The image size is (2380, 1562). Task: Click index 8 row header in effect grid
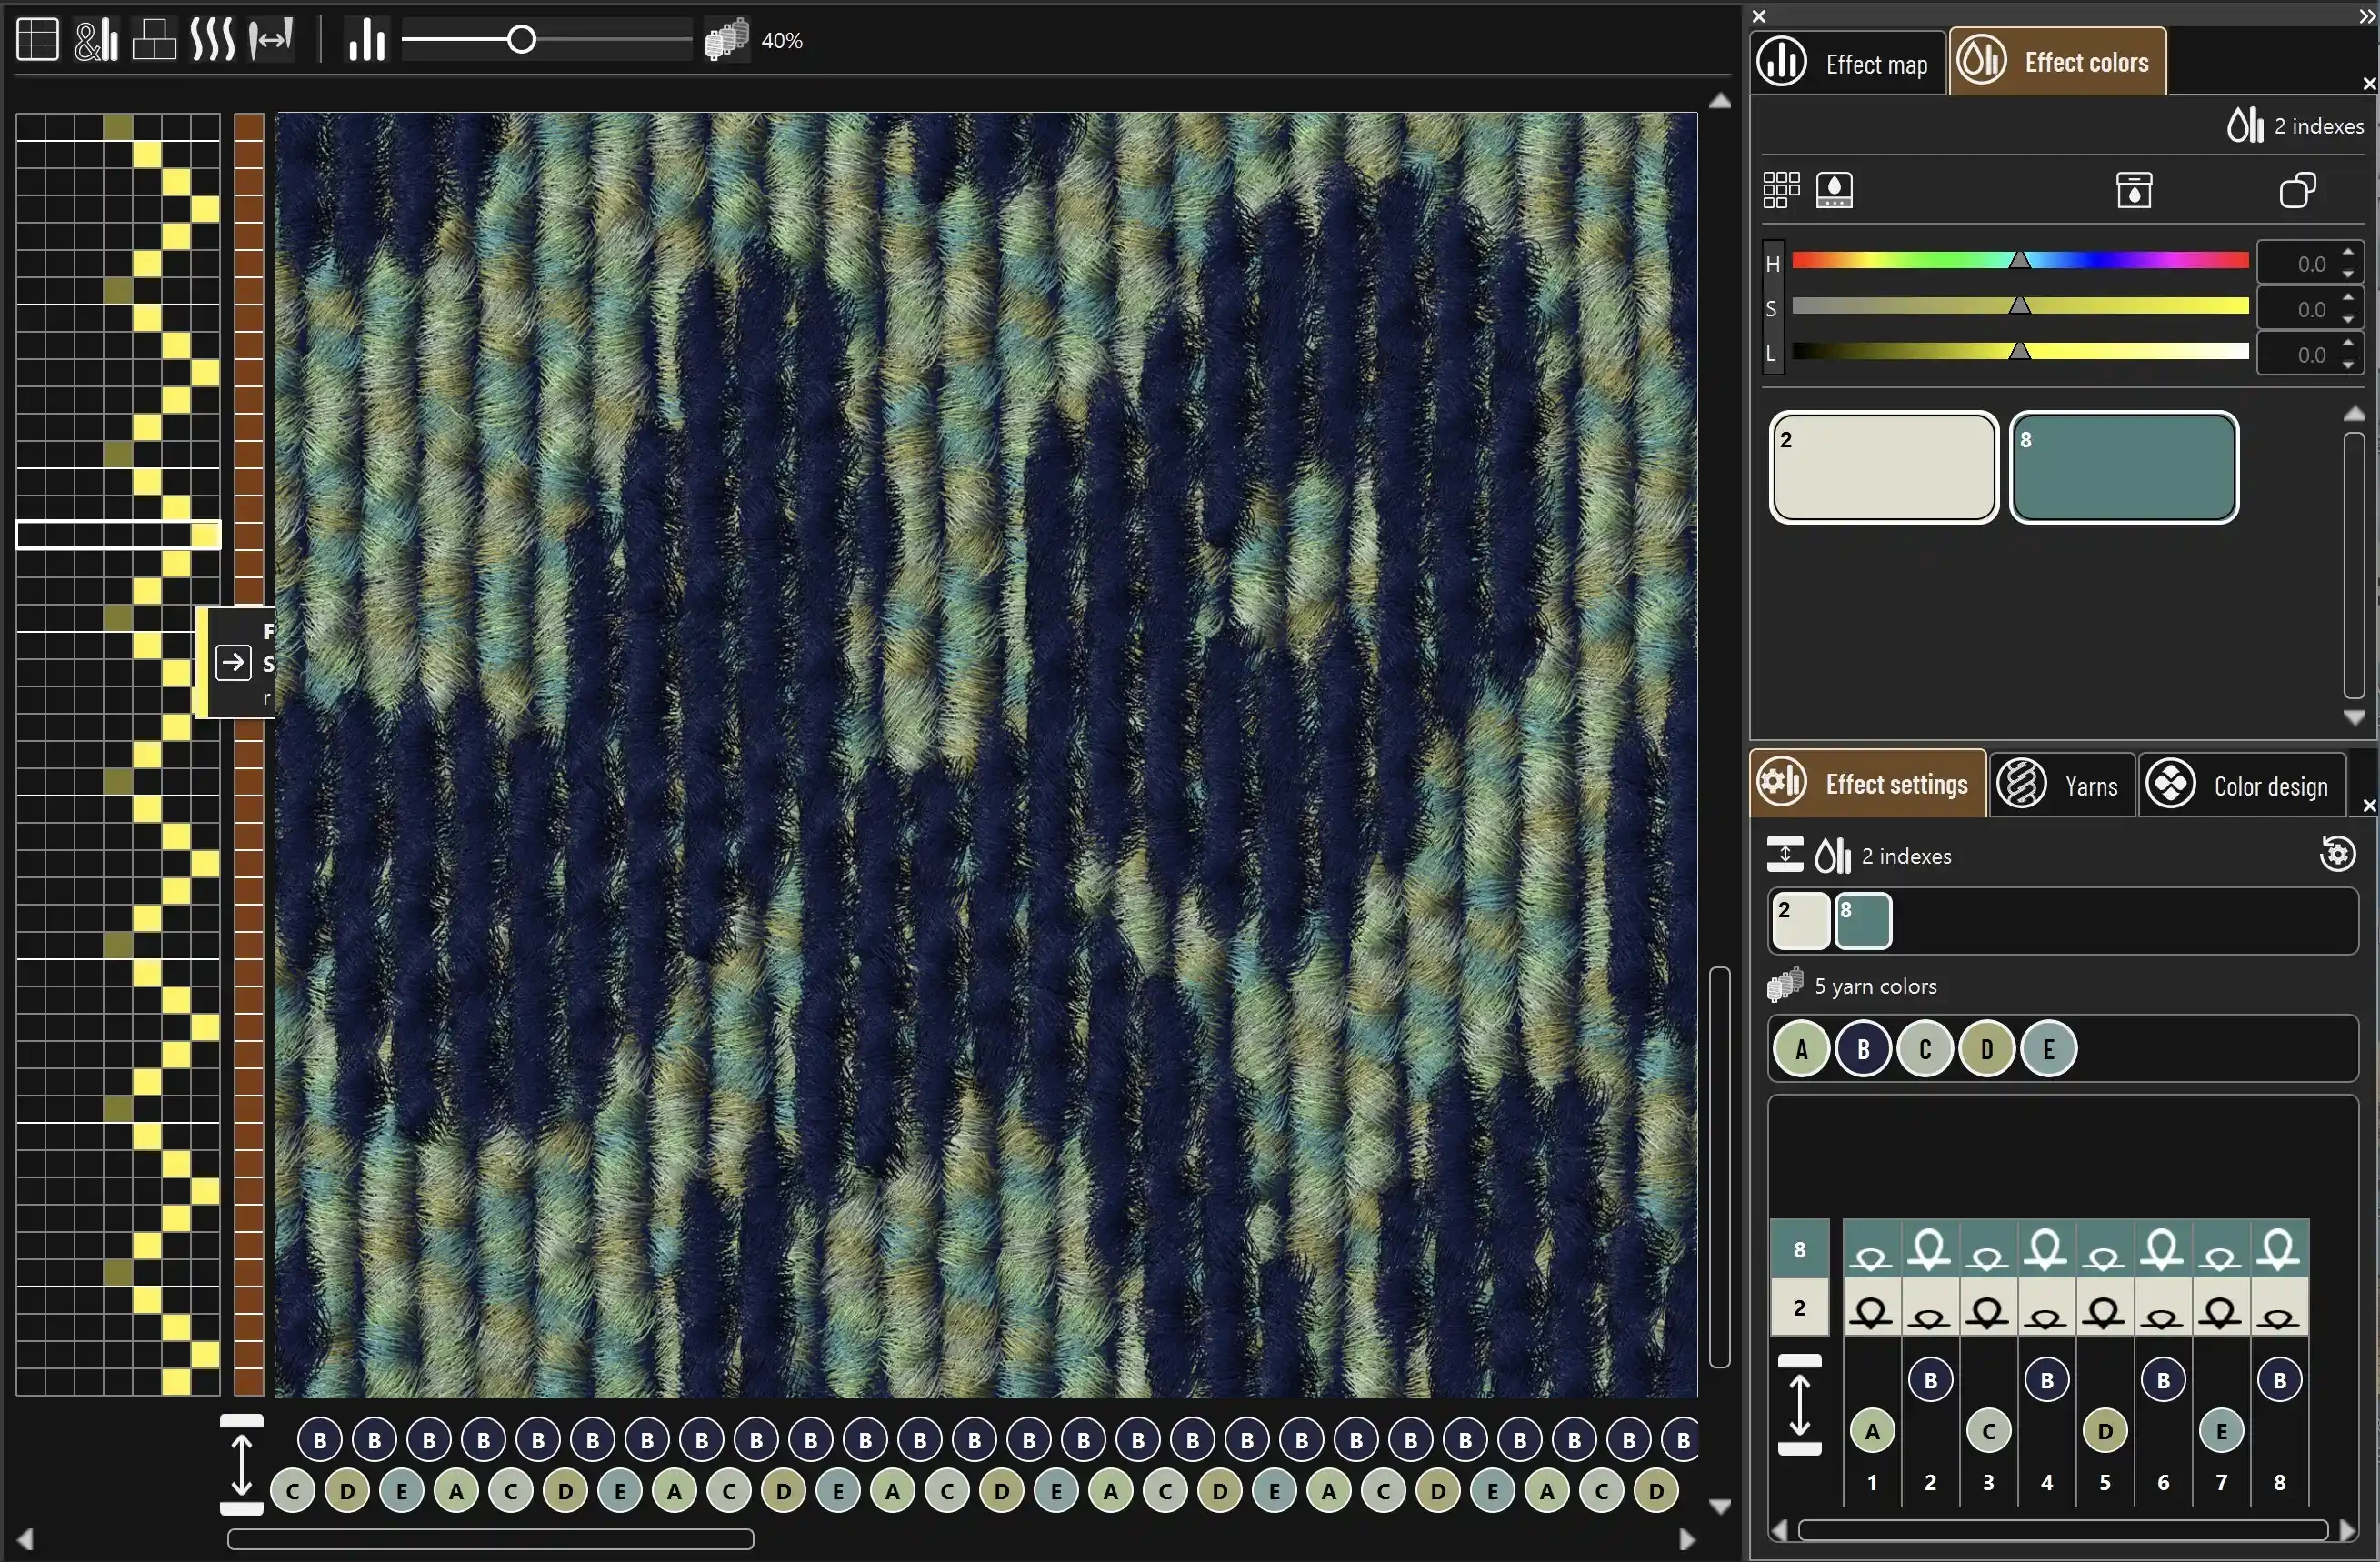point(1800,1249)
